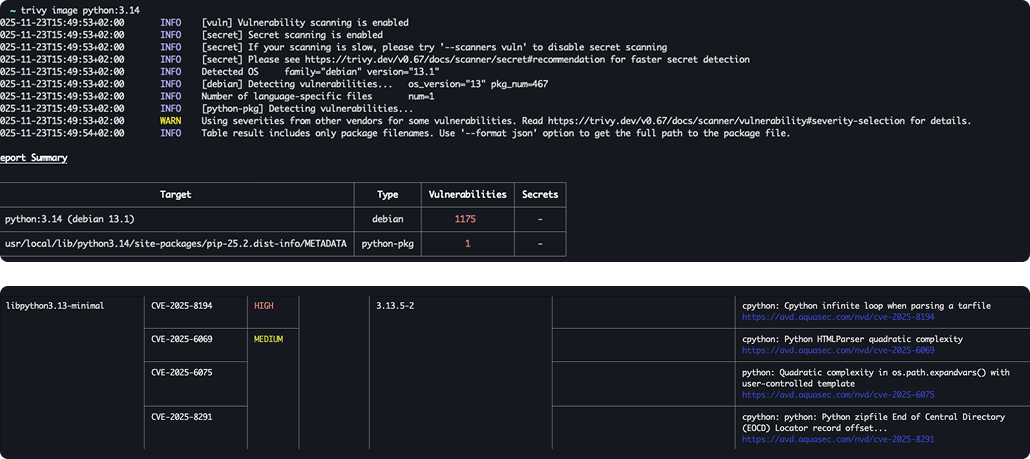Click the python-pkg type cell
The image size is (1030, 459).
[388, 243]
